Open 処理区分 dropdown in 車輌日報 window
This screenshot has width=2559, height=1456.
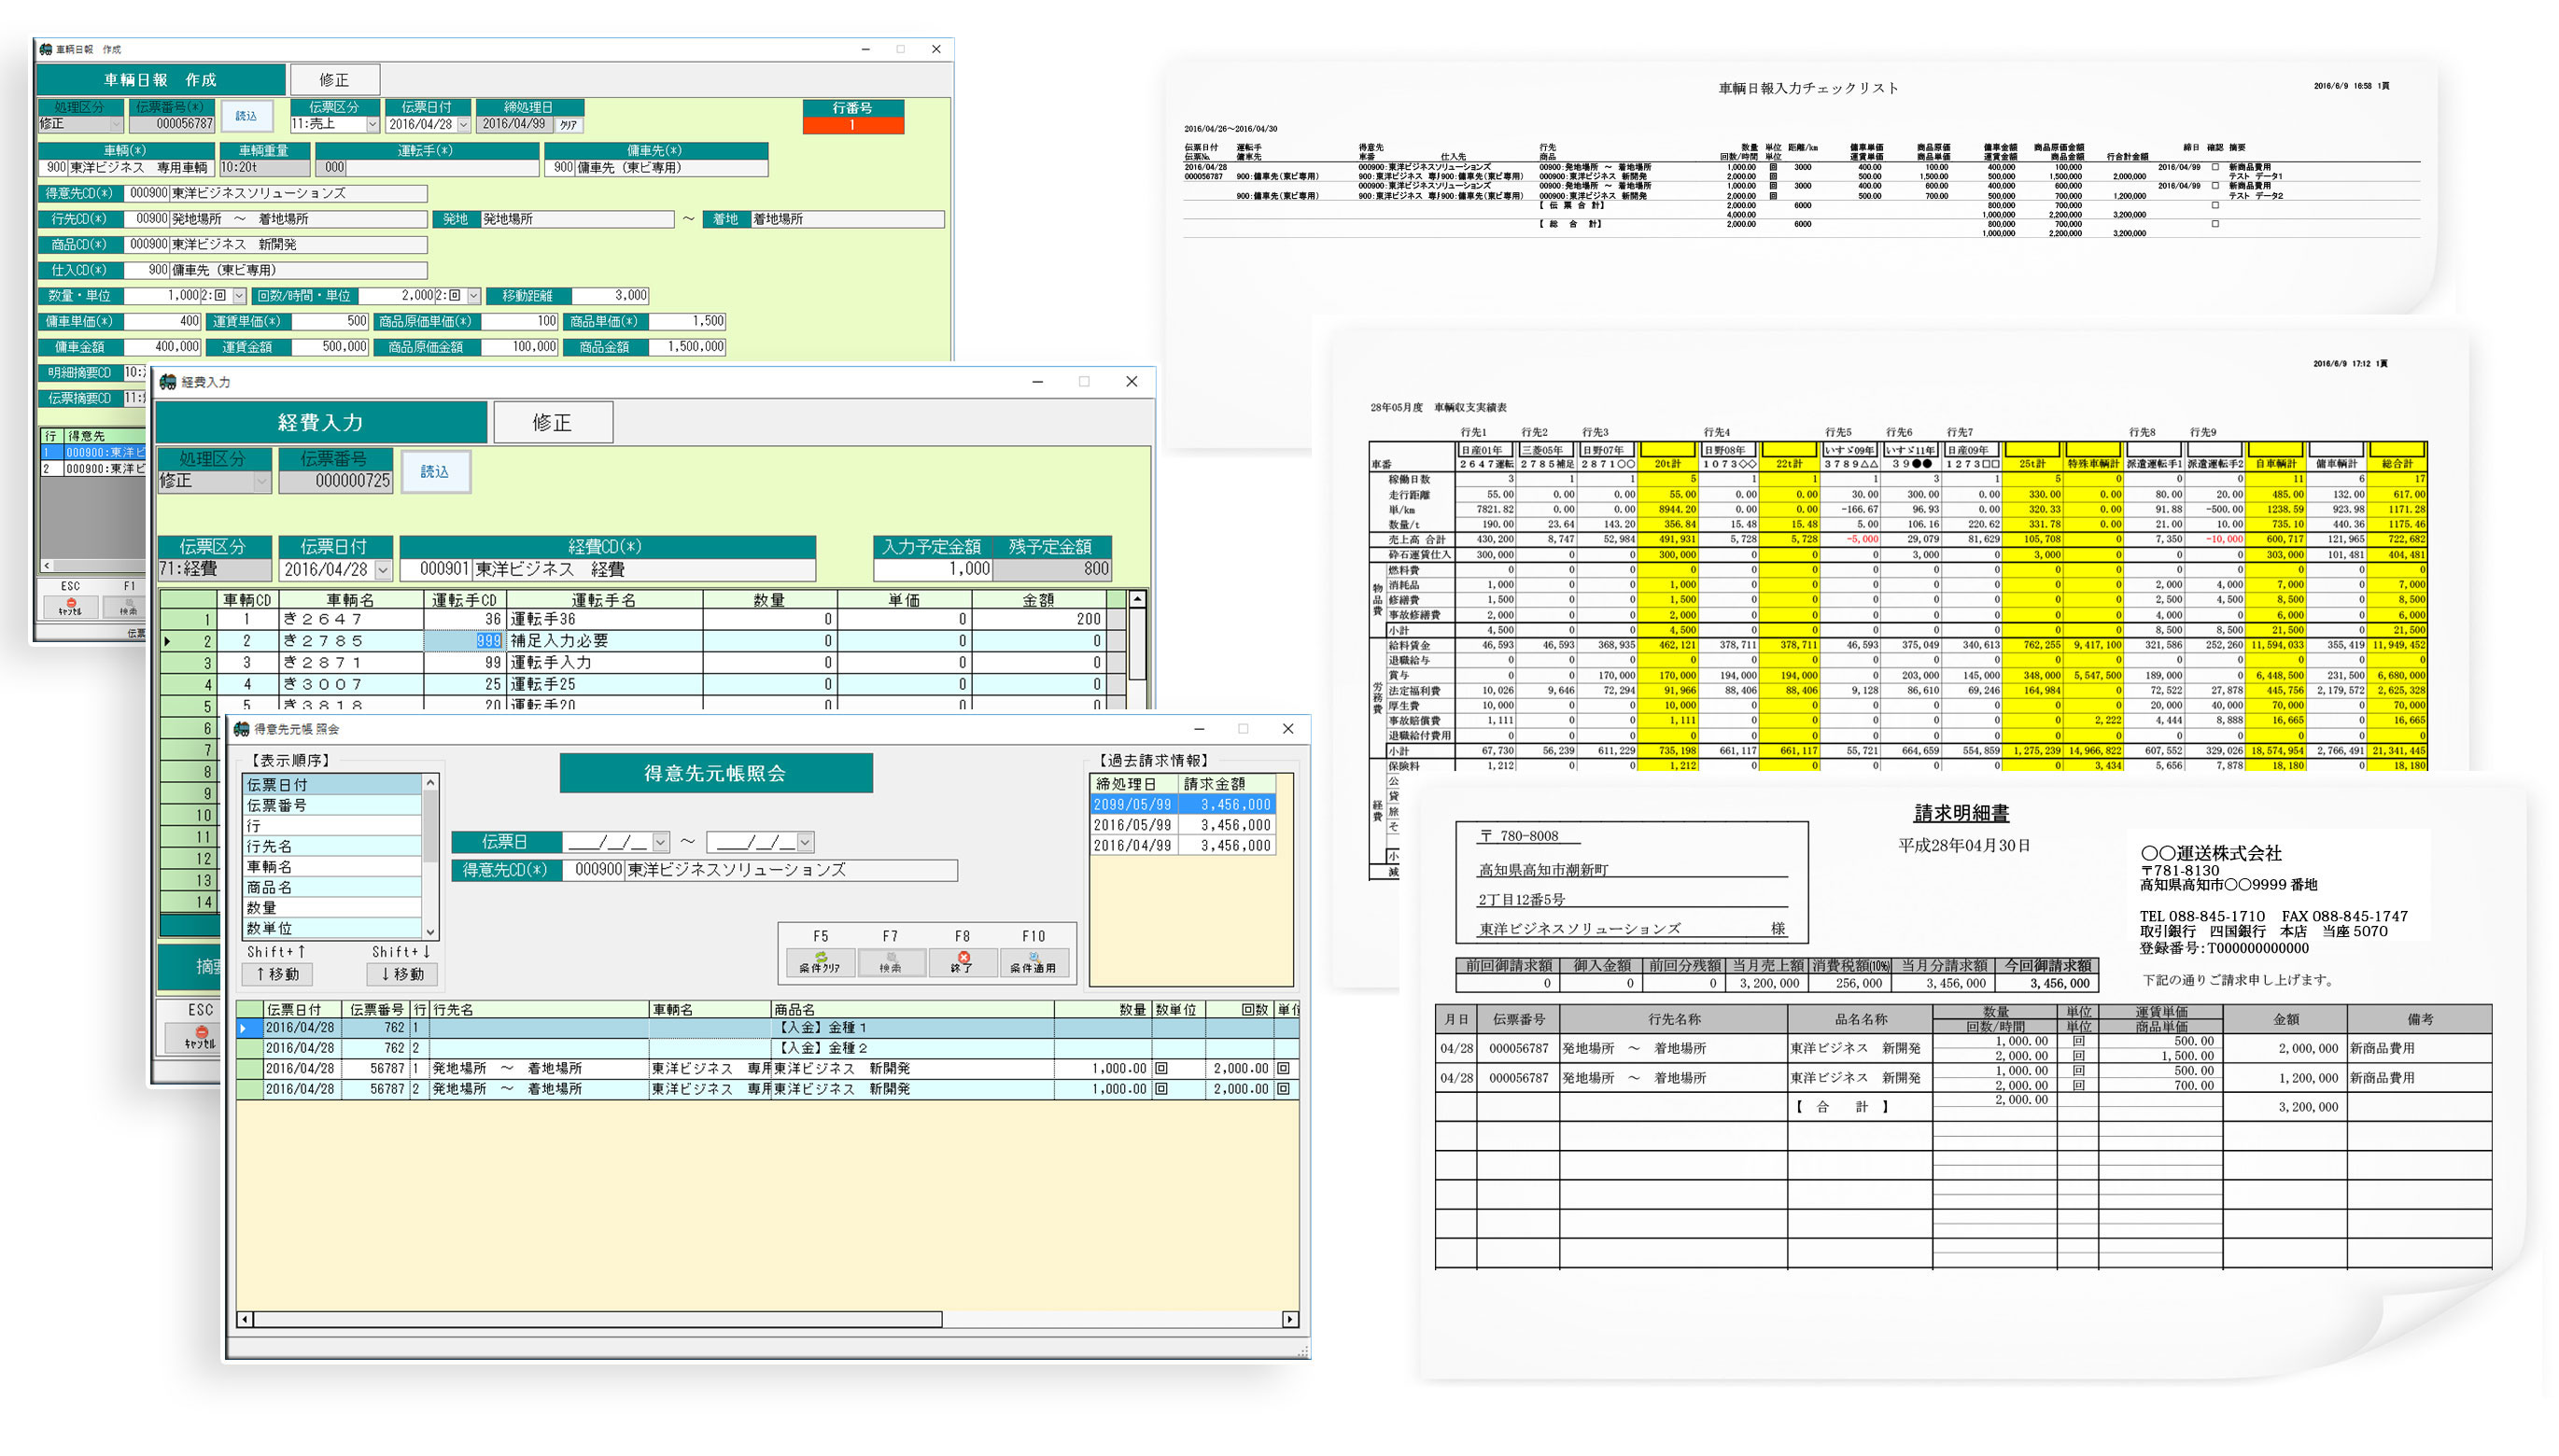pos(116,124)
